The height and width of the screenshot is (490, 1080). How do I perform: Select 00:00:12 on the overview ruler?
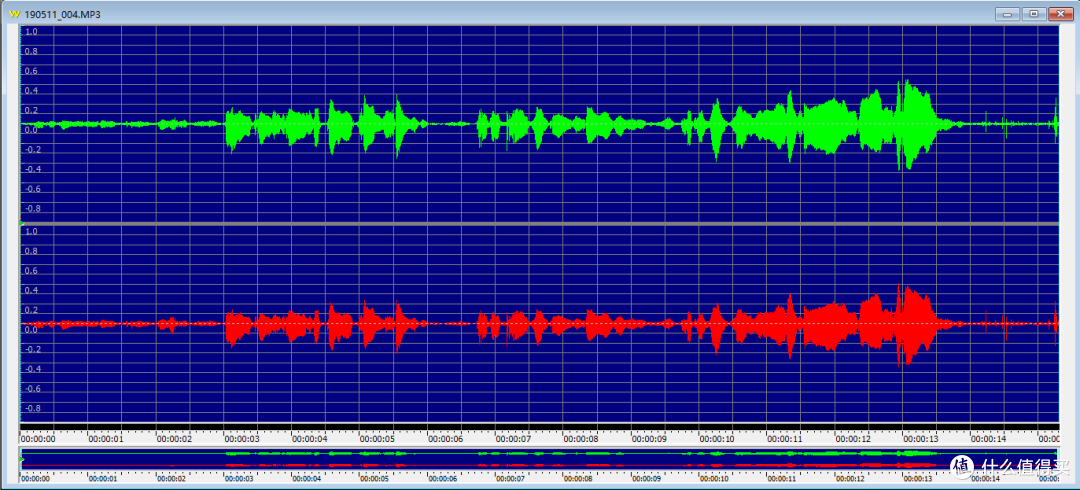[850, 478]
